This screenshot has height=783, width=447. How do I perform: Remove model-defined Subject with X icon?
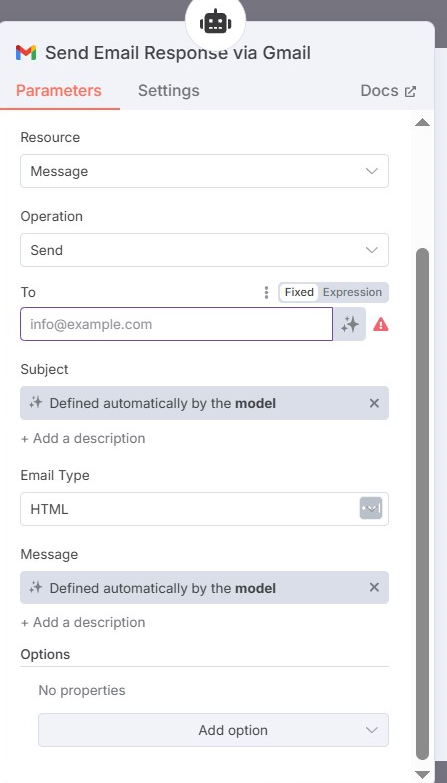(374, 403)
